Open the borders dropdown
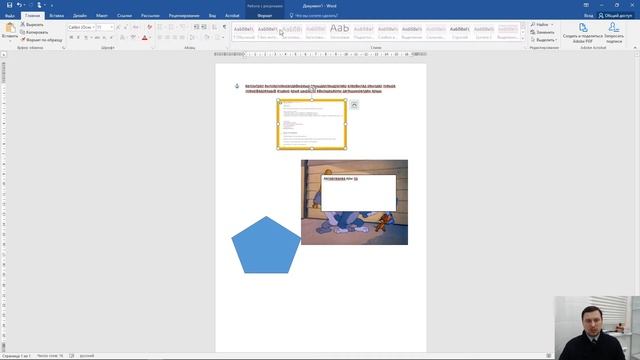The image size is (640, 360). pos(223,38)
